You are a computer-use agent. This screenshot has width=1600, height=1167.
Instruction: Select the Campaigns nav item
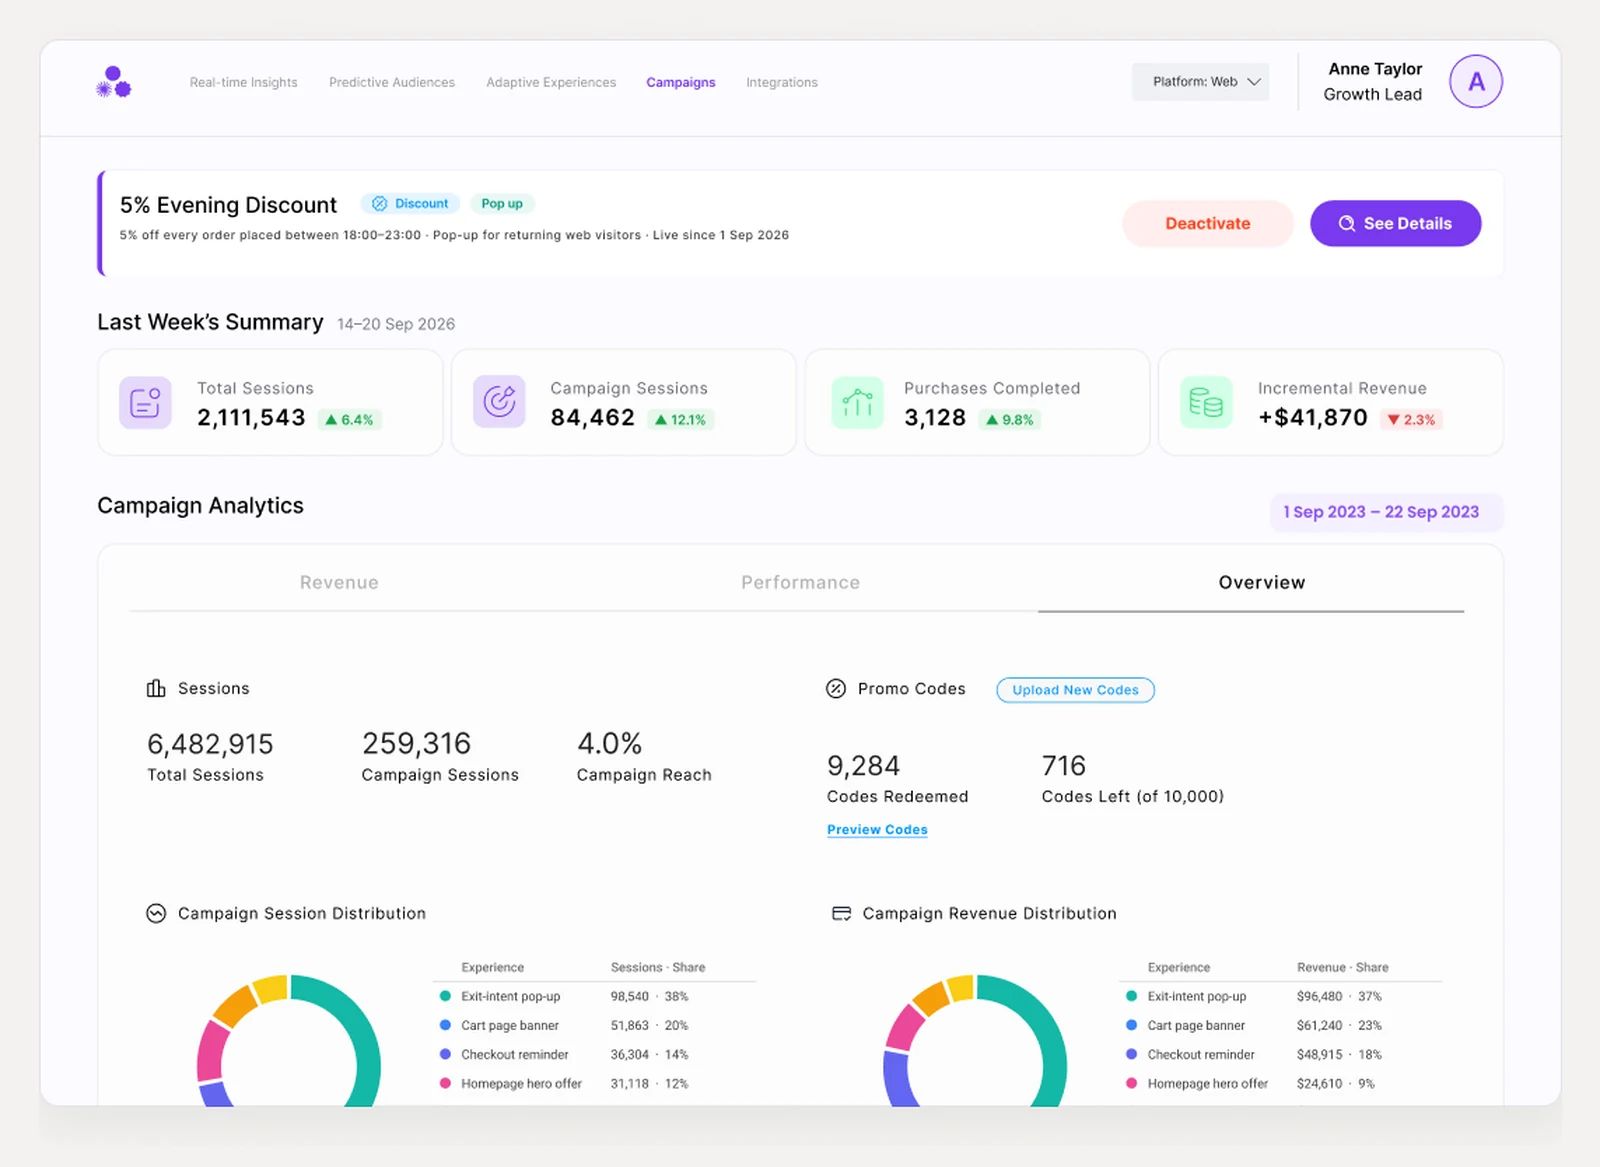tap(680, 82)
